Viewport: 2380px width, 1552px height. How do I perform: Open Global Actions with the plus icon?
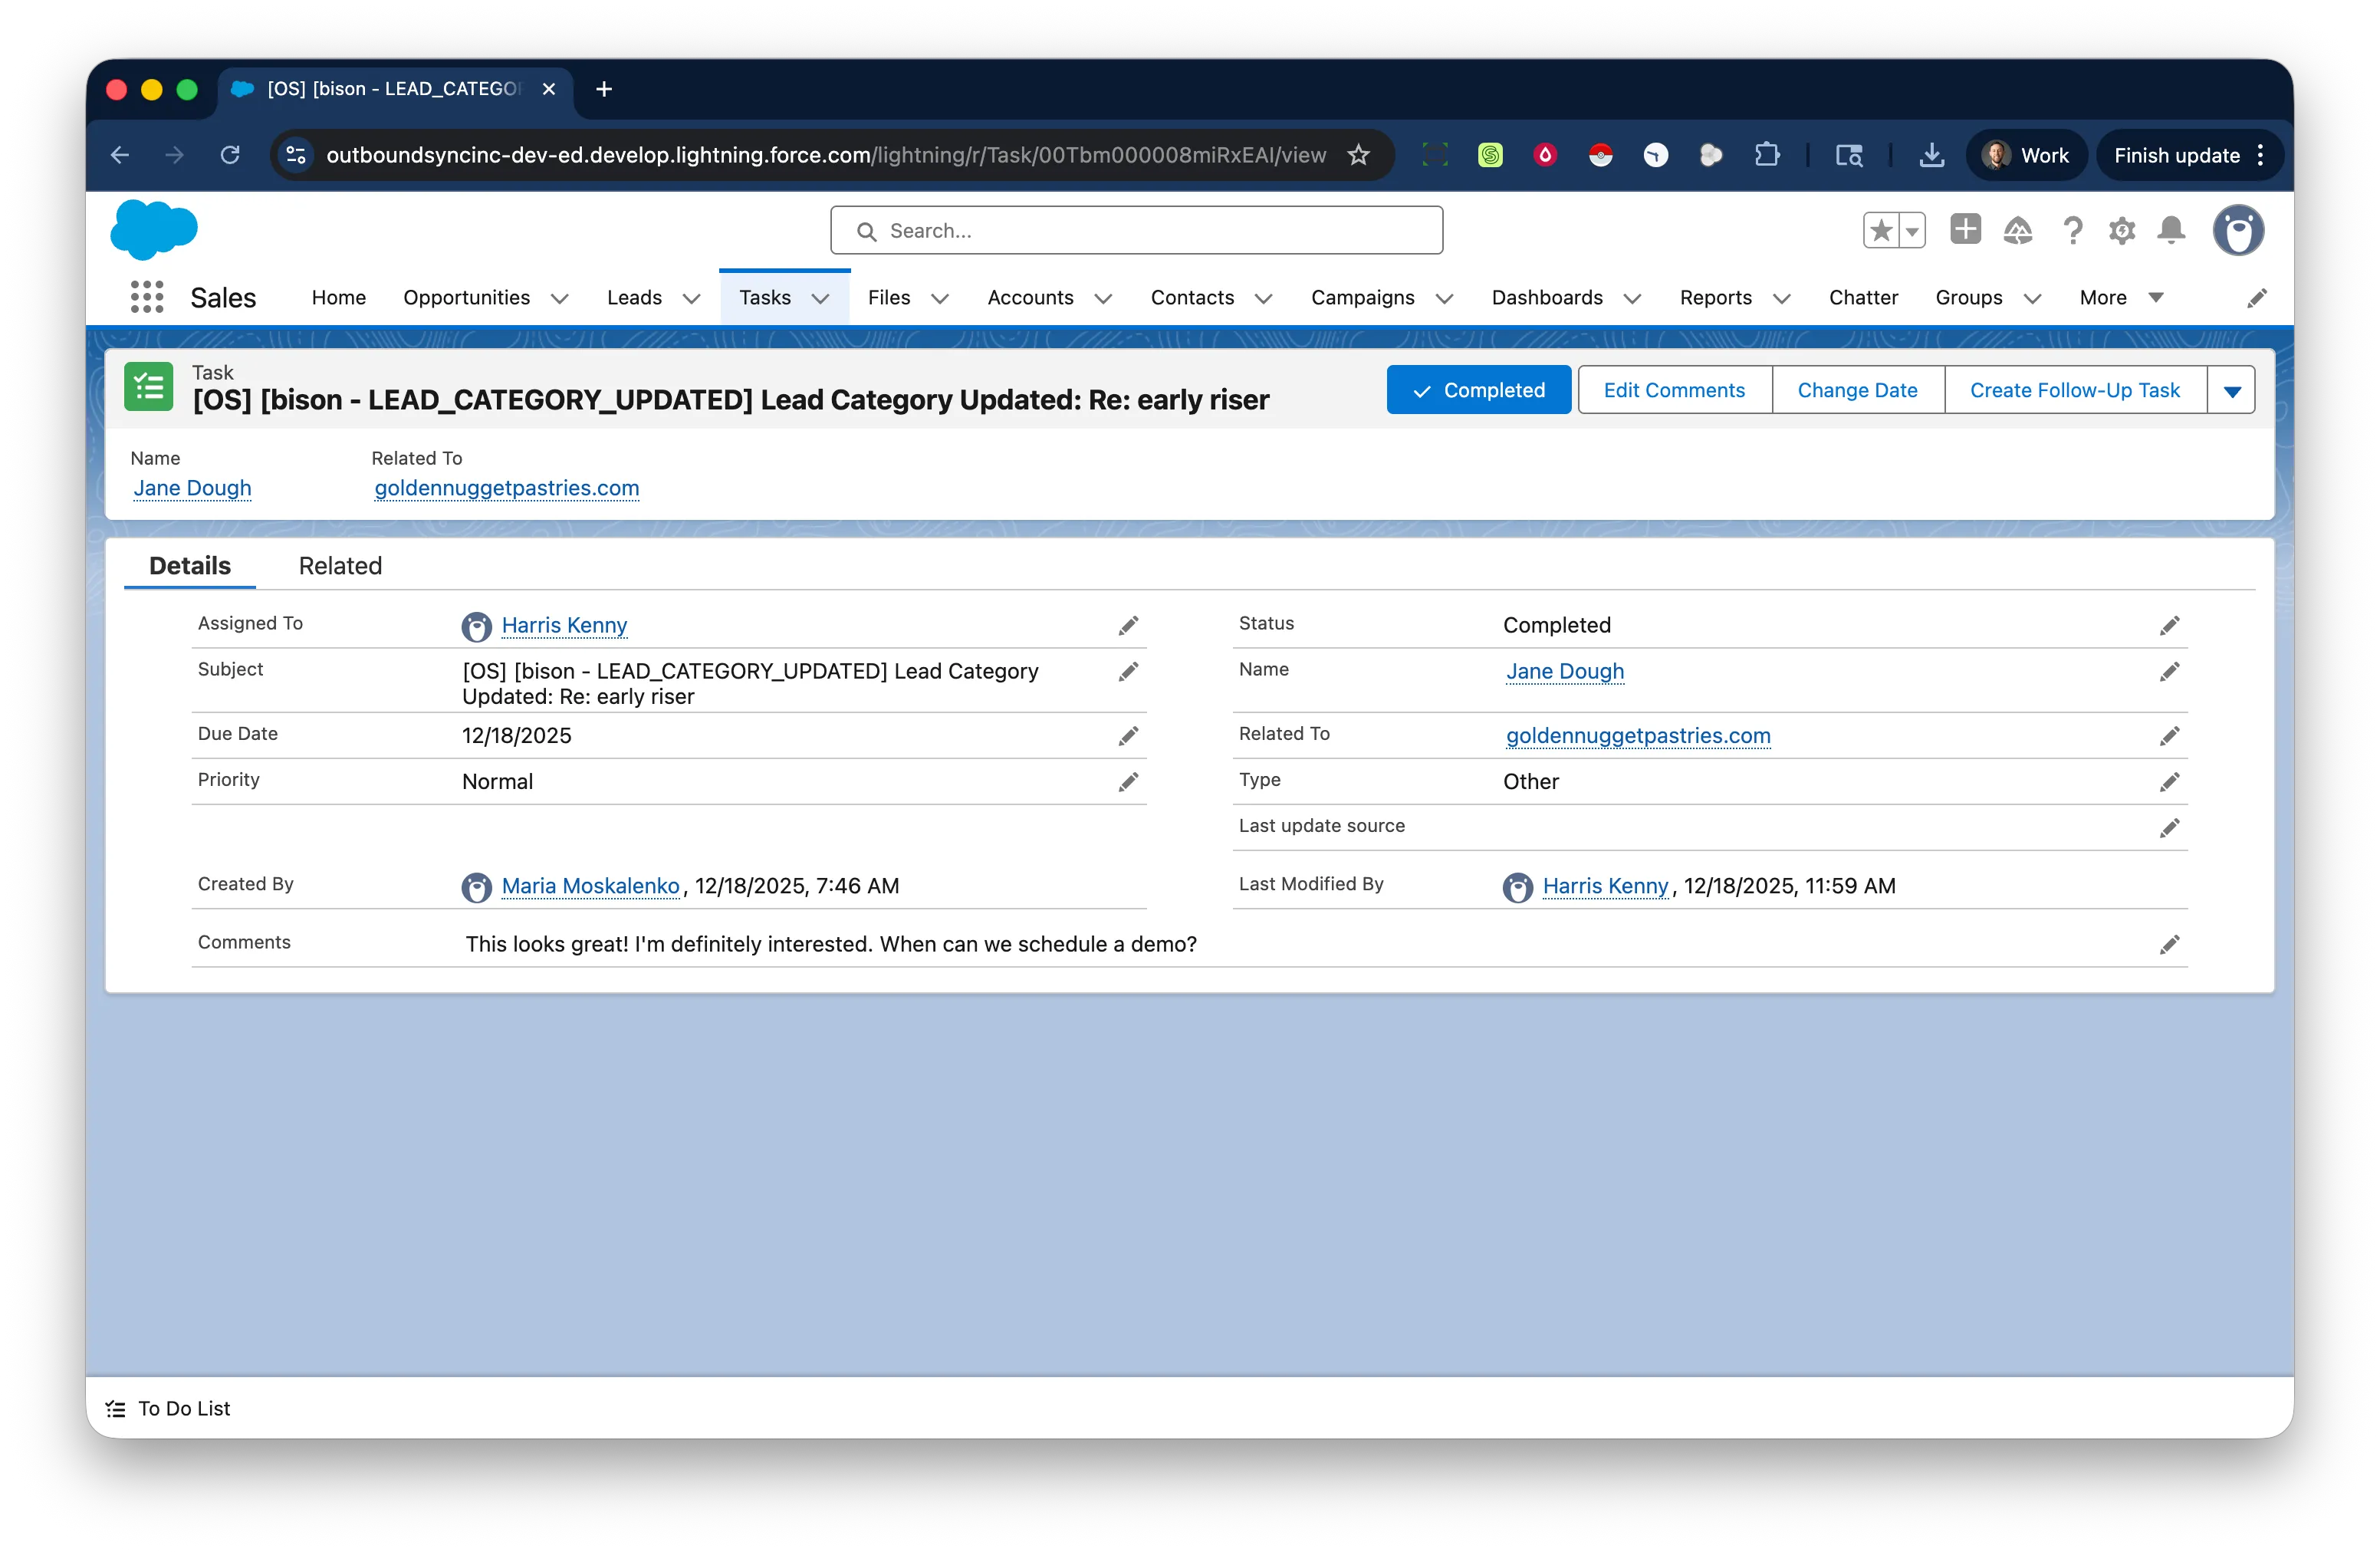(x=1964, y=230)
